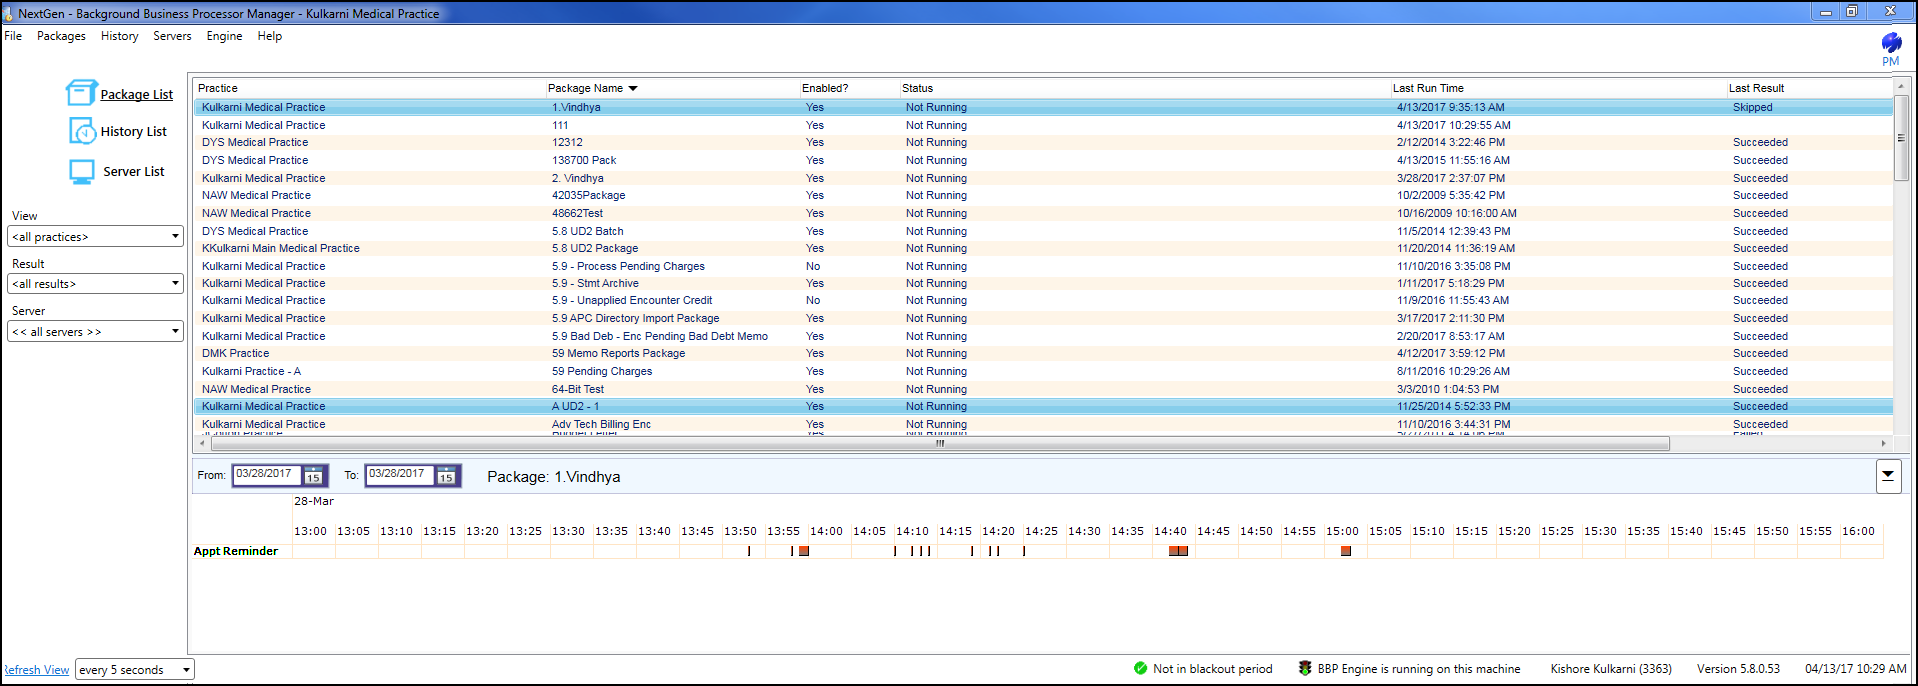Click the Appt Reminder marker near 15:00

point(1346,551)
